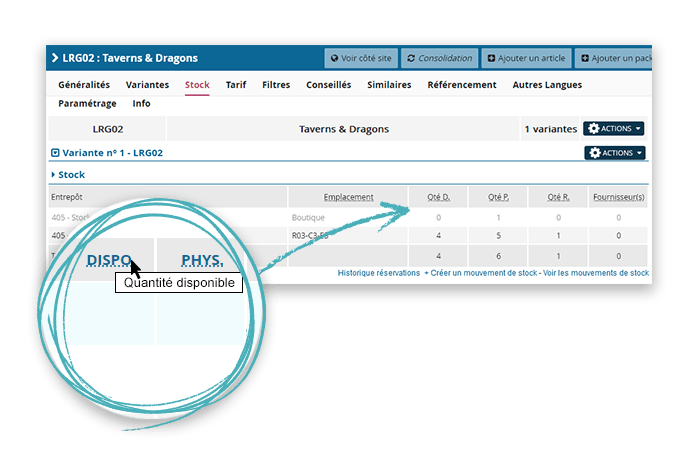Click the Emplacement column header
The image size is (691, 464).
point(349,197)
